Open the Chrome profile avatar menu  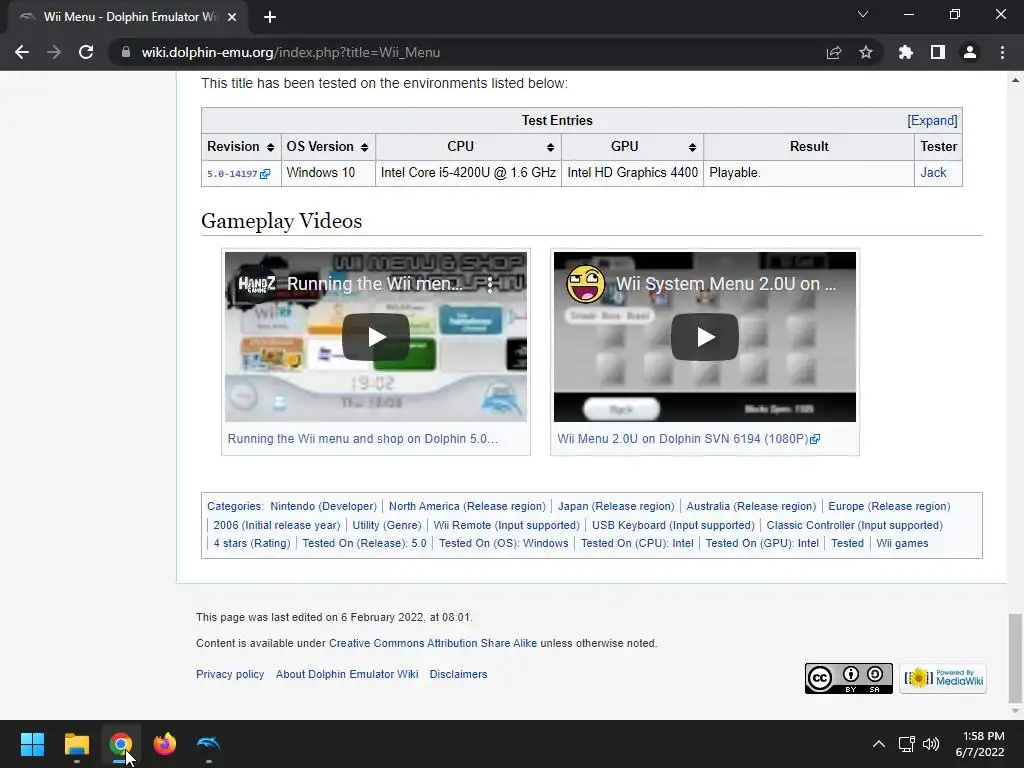pos(970,52)
